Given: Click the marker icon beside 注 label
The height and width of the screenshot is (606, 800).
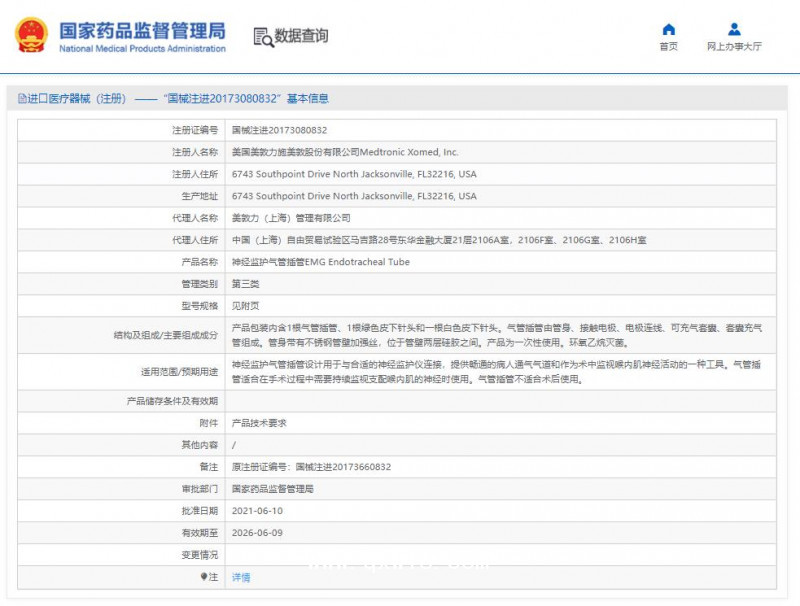Looking at the screenshot, I should pos(205,577).
